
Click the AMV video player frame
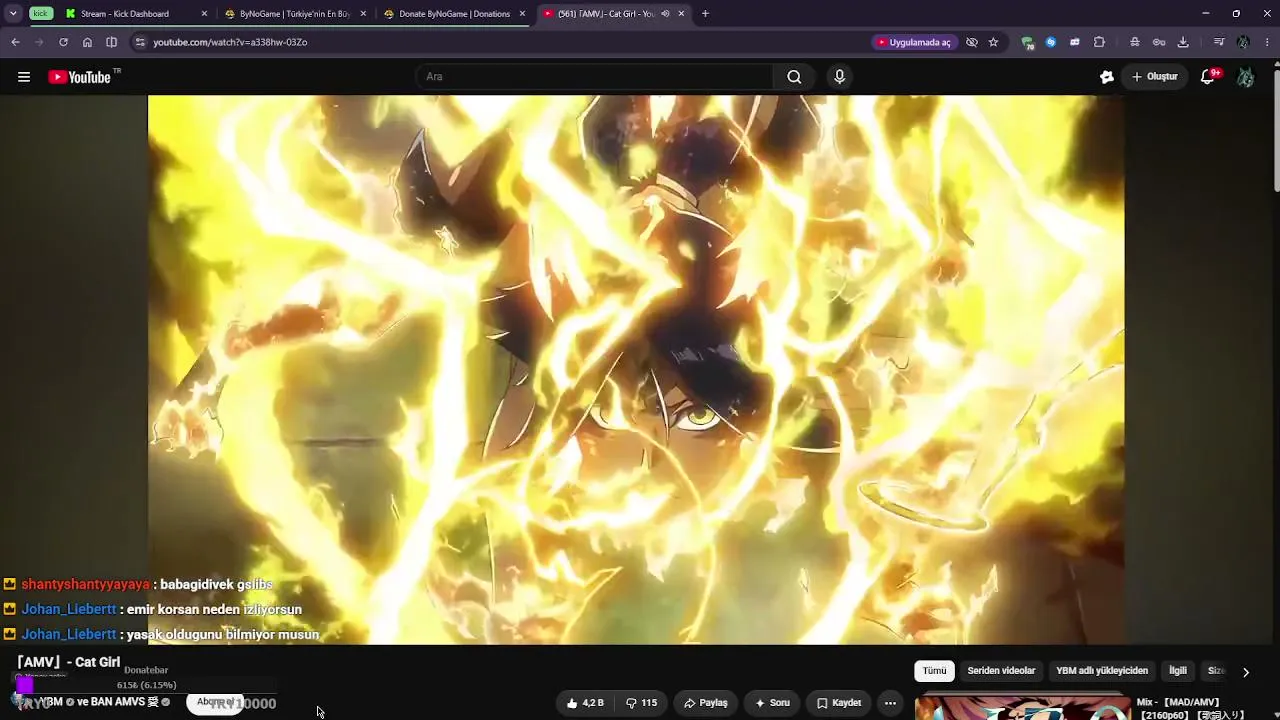coord(636,370)
